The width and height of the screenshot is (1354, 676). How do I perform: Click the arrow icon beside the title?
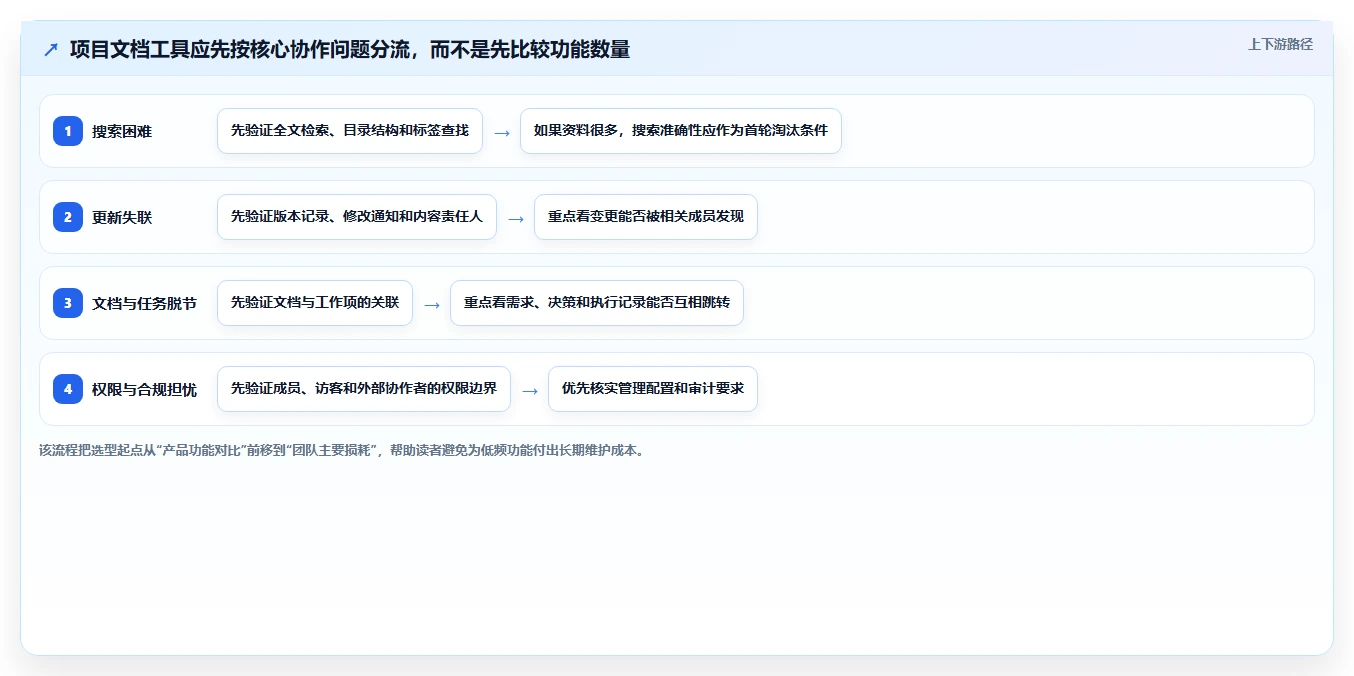51,50
